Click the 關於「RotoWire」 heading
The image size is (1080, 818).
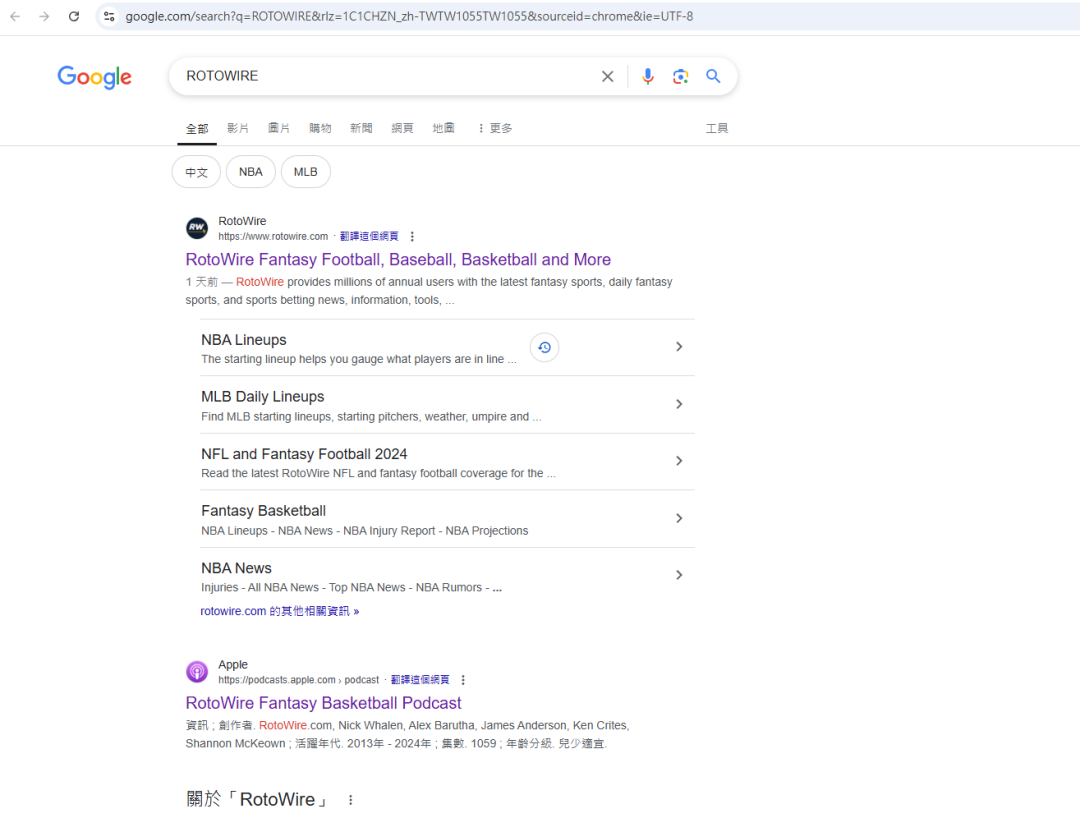[x=256, y=799]
